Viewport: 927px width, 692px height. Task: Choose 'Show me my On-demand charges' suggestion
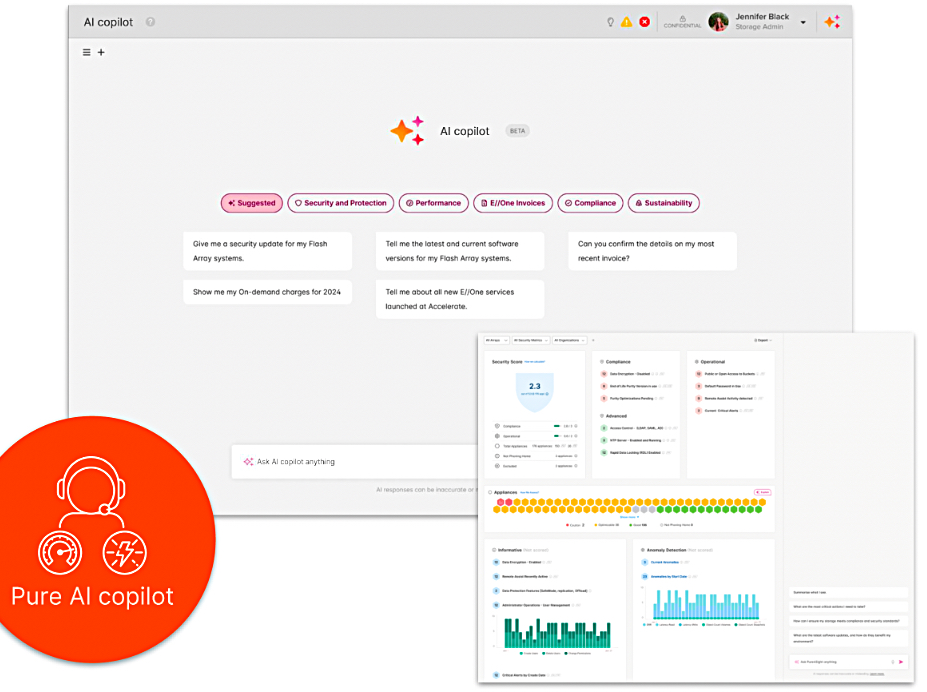pos(267,292)
